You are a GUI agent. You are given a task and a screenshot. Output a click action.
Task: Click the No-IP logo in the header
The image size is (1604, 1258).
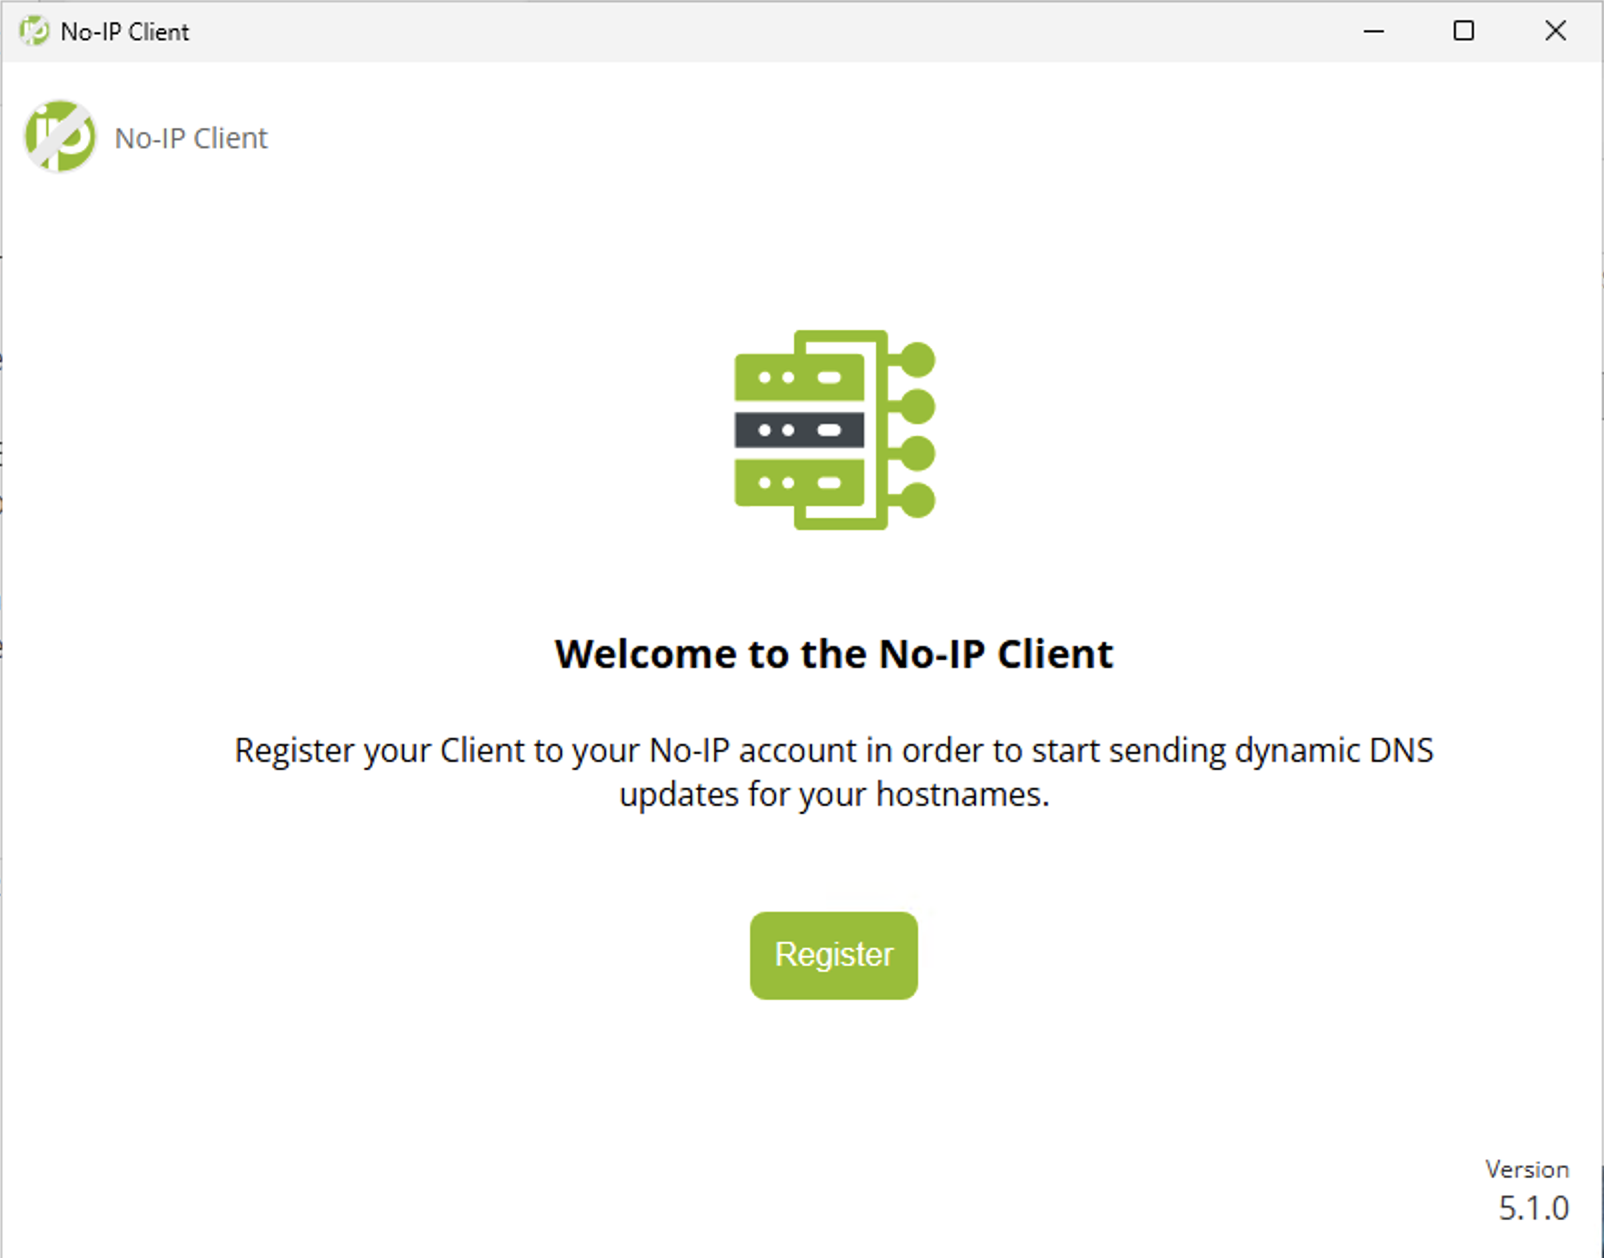pyautogui.click(x=60, y=137)
